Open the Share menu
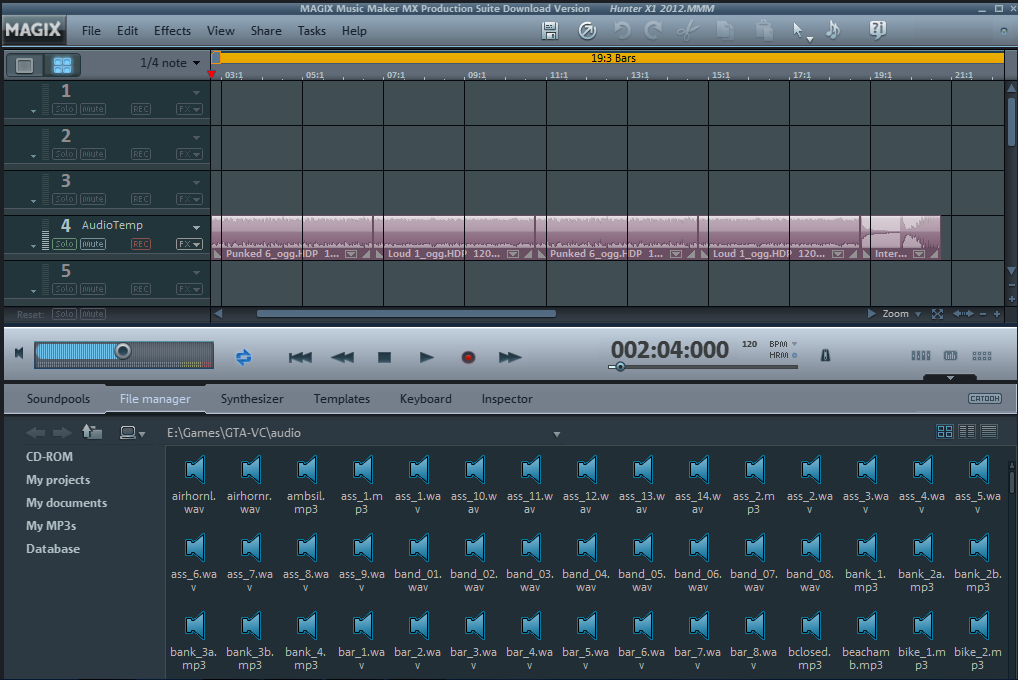 [266, 31]
